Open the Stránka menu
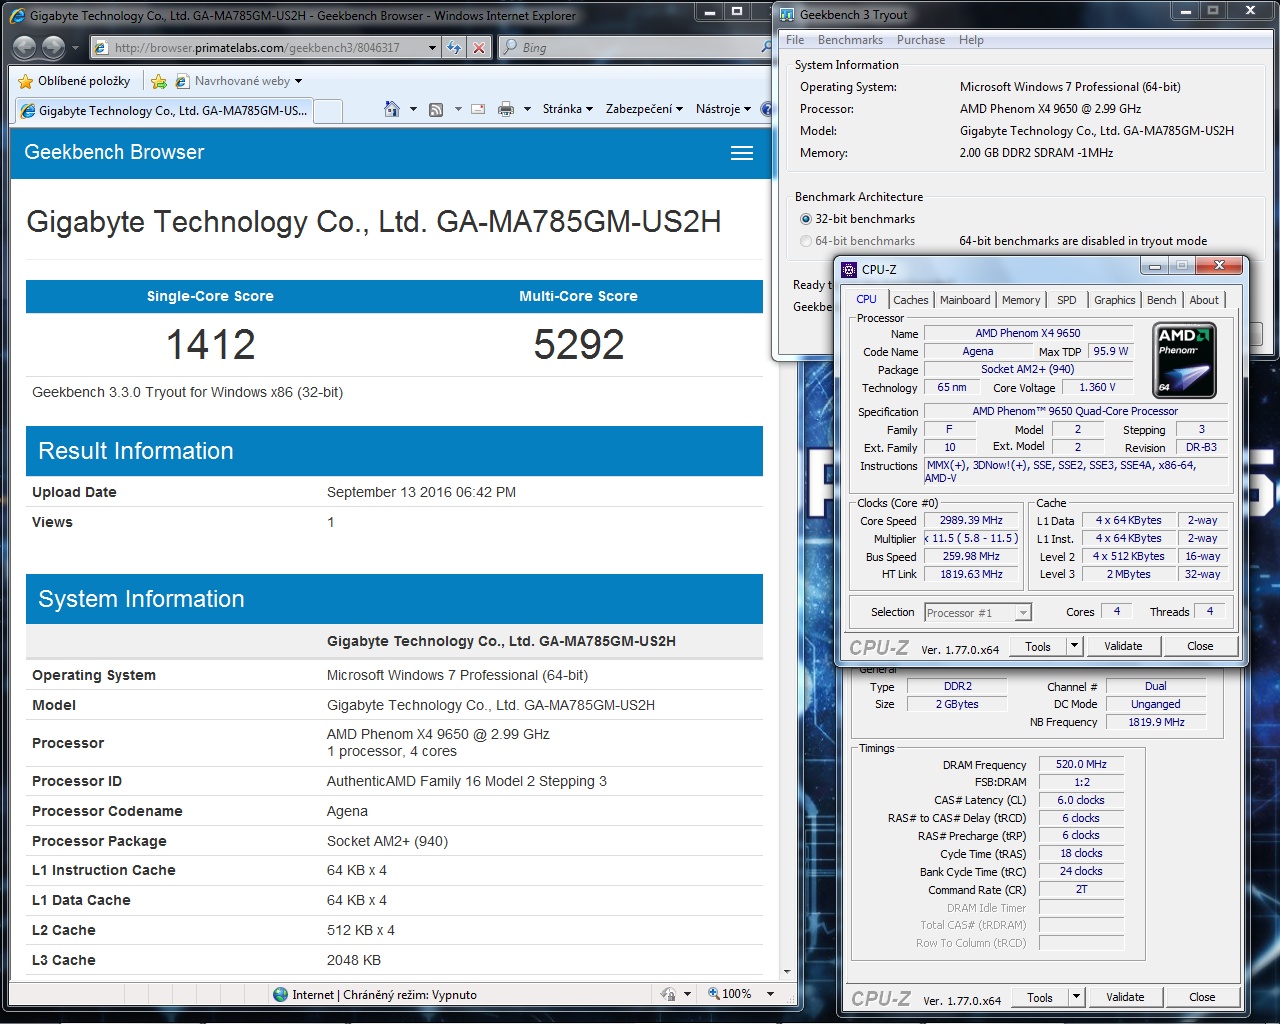 point(568,109)
